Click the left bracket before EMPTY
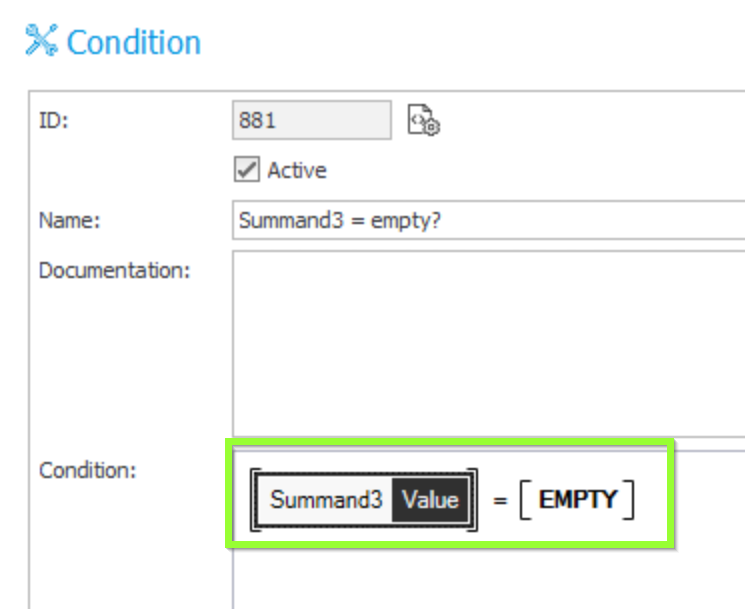745x609 pixels. tap(525, 500)
